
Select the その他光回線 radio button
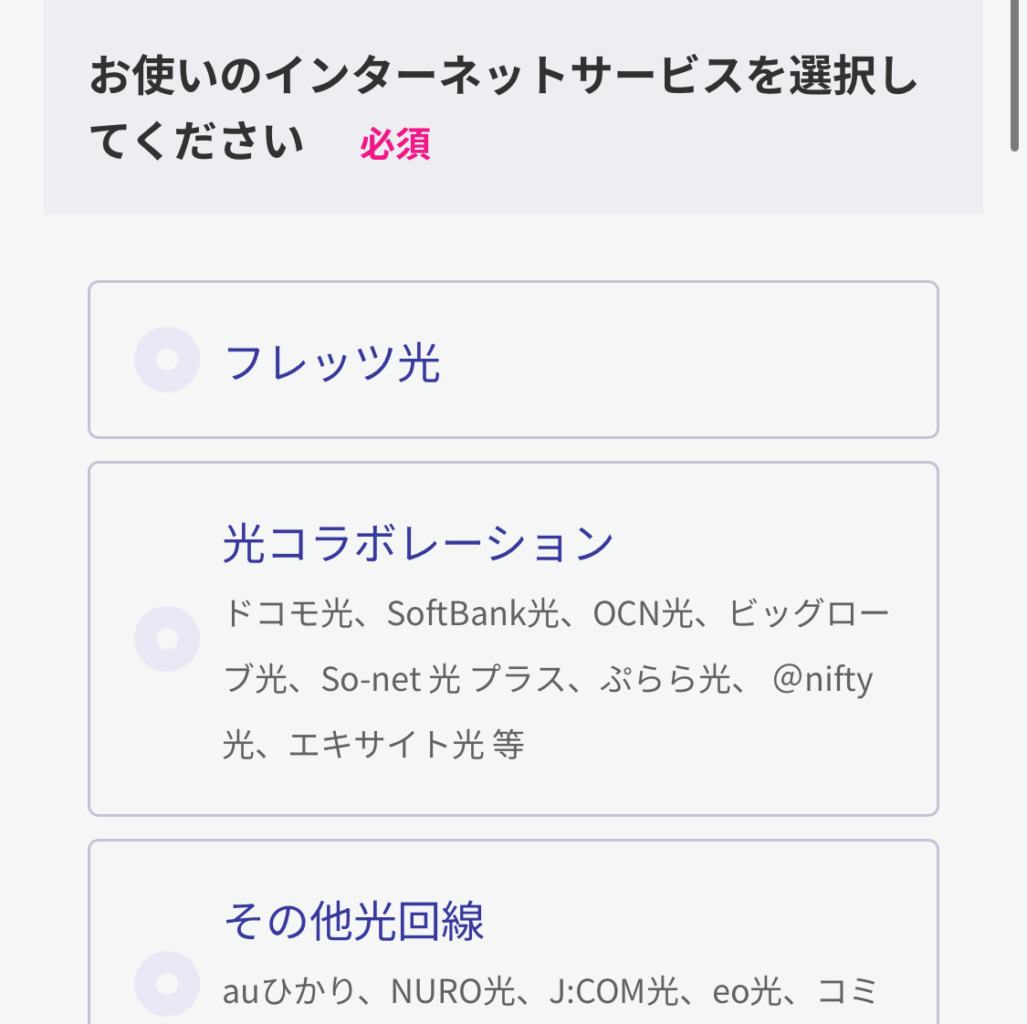point(167,984)
